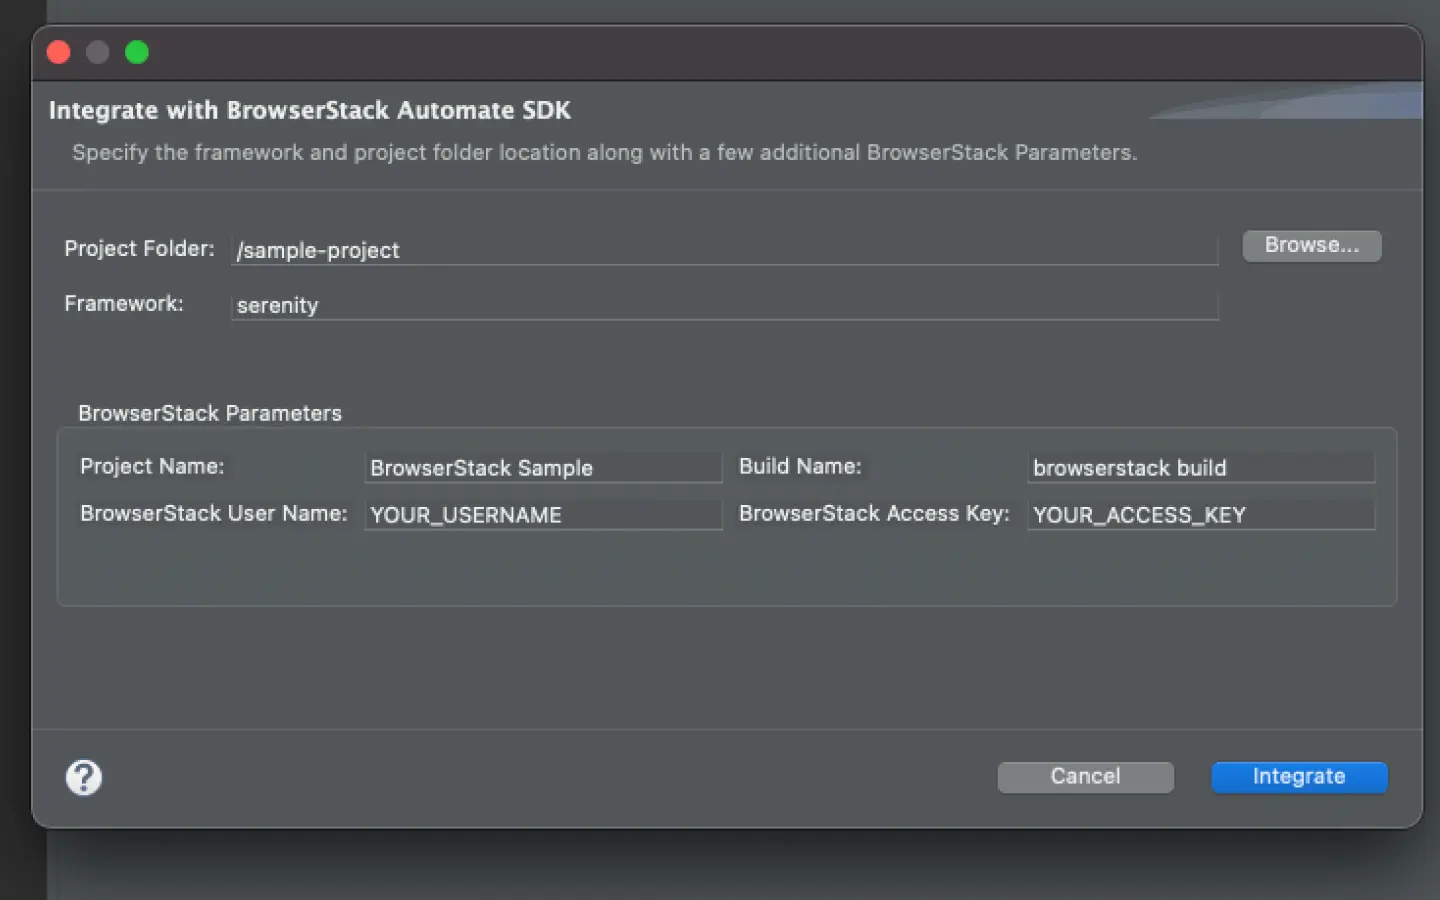
Task: Click the Project Name input field
Action: click(543, 468)
